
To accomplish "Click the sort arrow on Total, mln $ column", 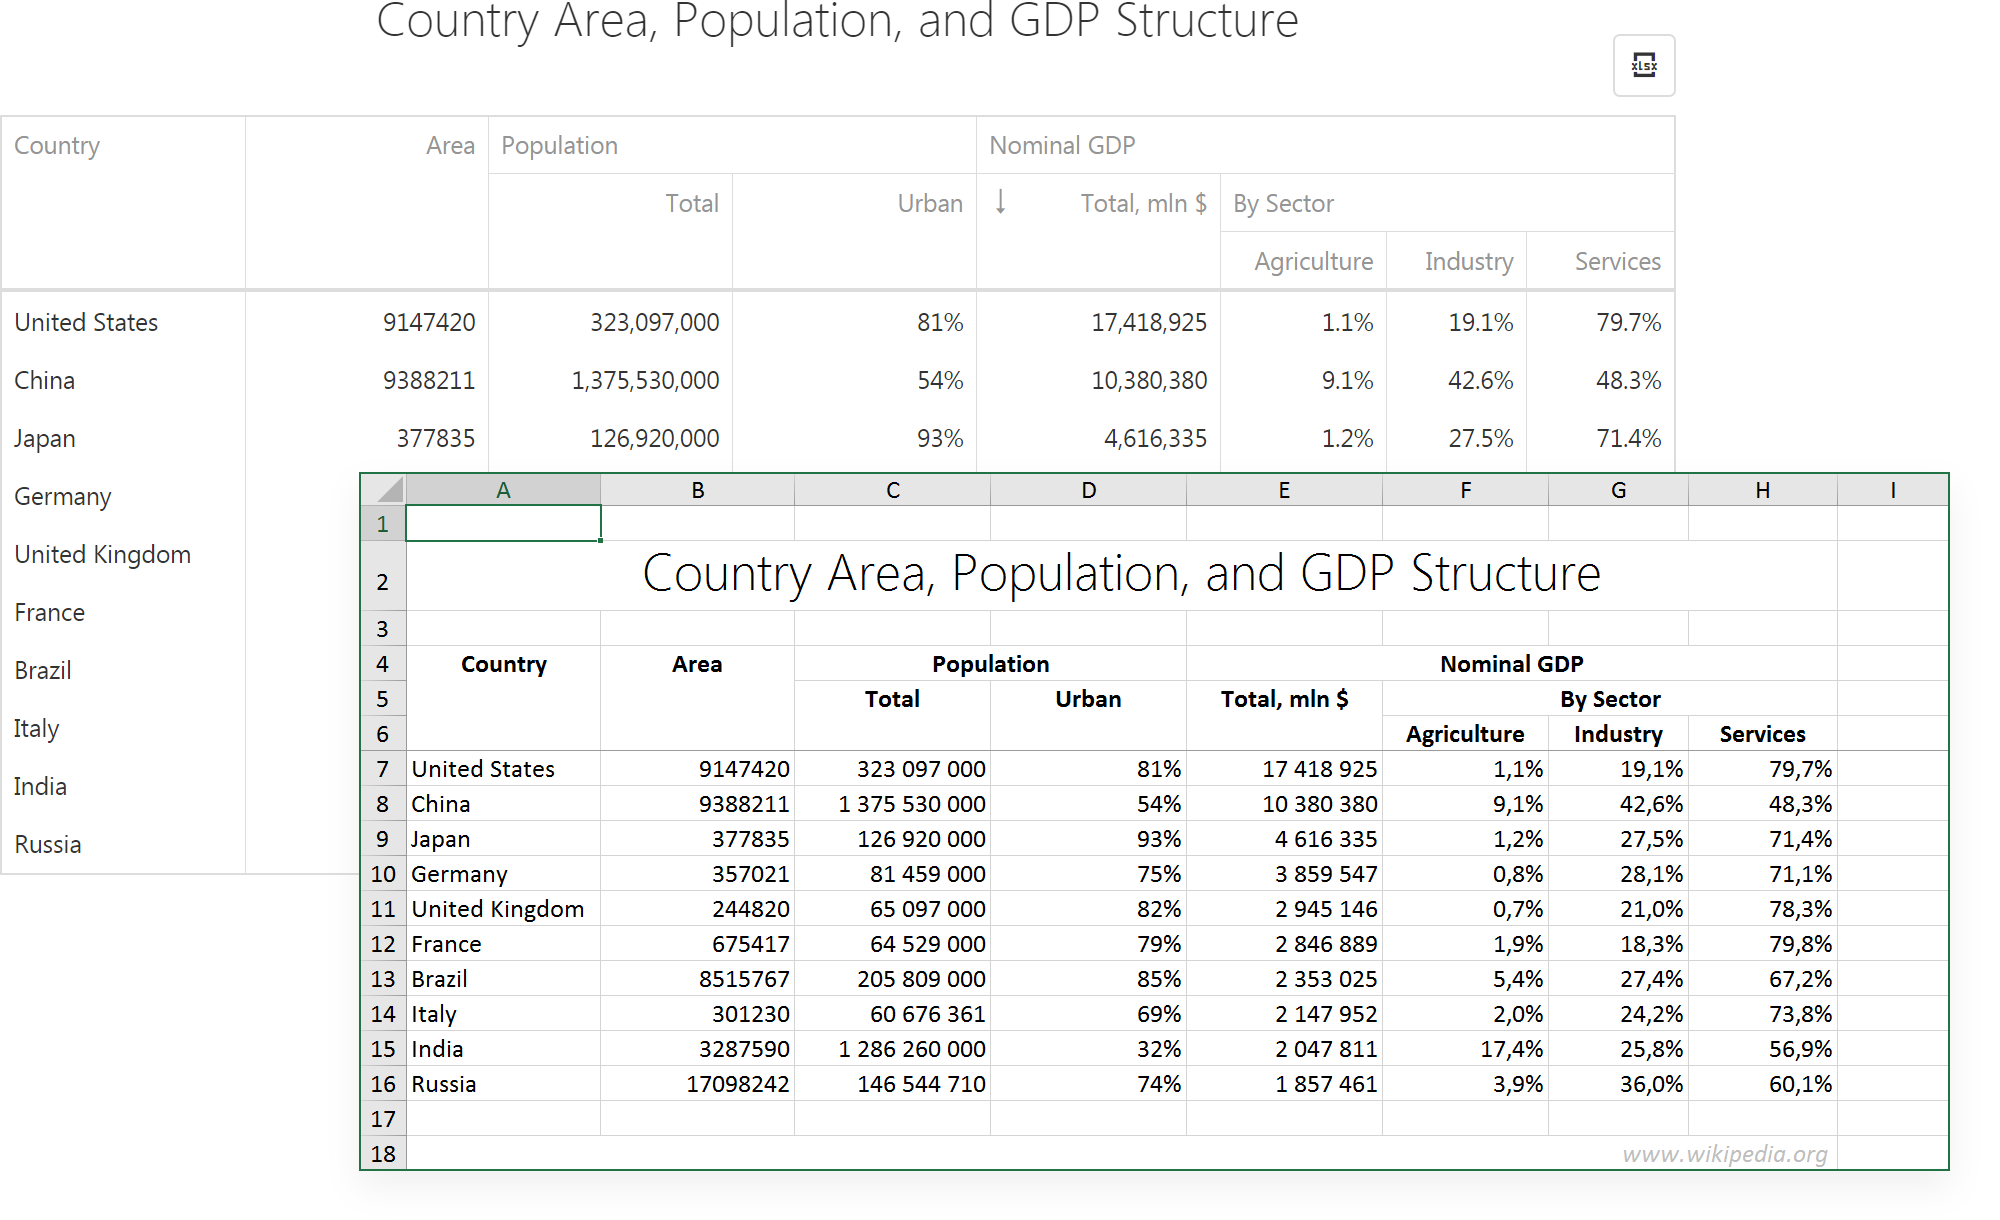I will click(x=1000, y=202).
